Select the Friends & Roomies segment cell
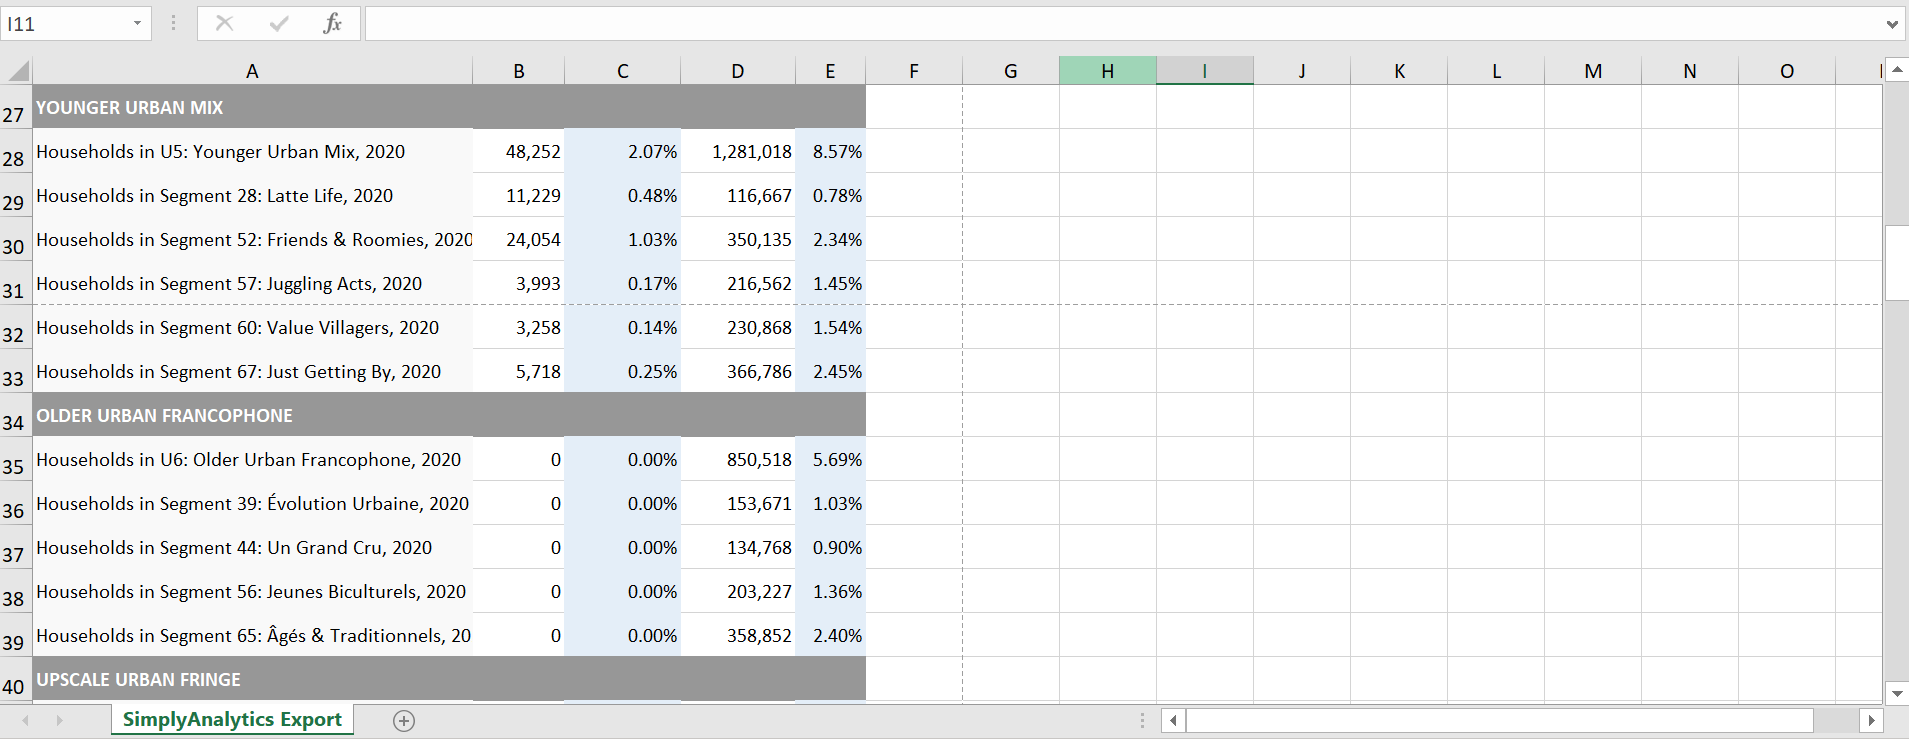 (x=252, y=239)
